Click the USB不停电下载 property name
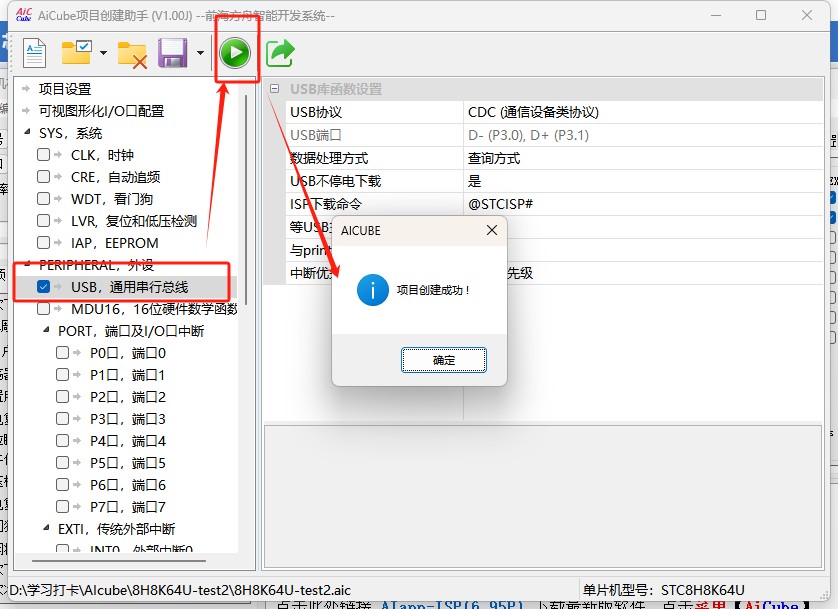 tap(335, 181)
